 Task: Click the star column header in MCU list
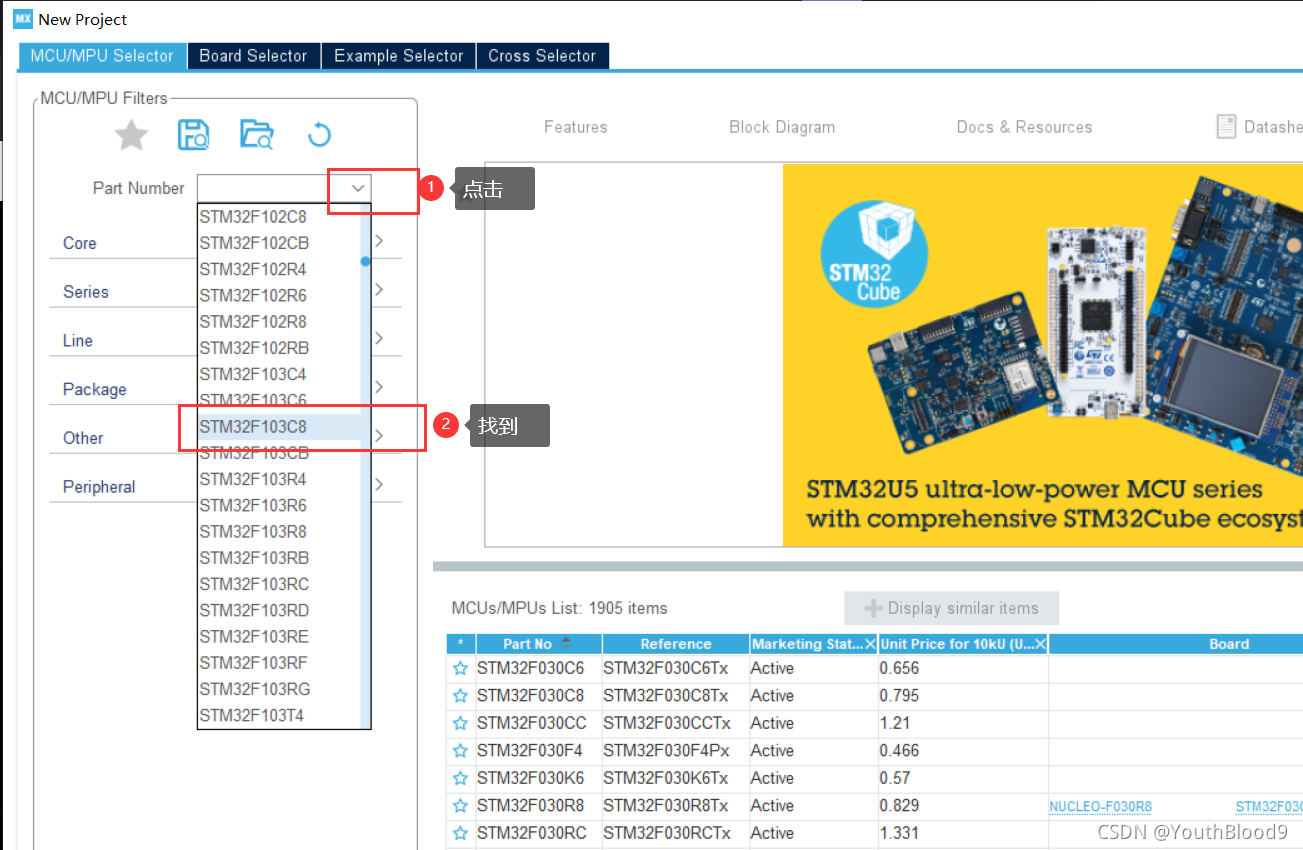(x=460, y=644)
